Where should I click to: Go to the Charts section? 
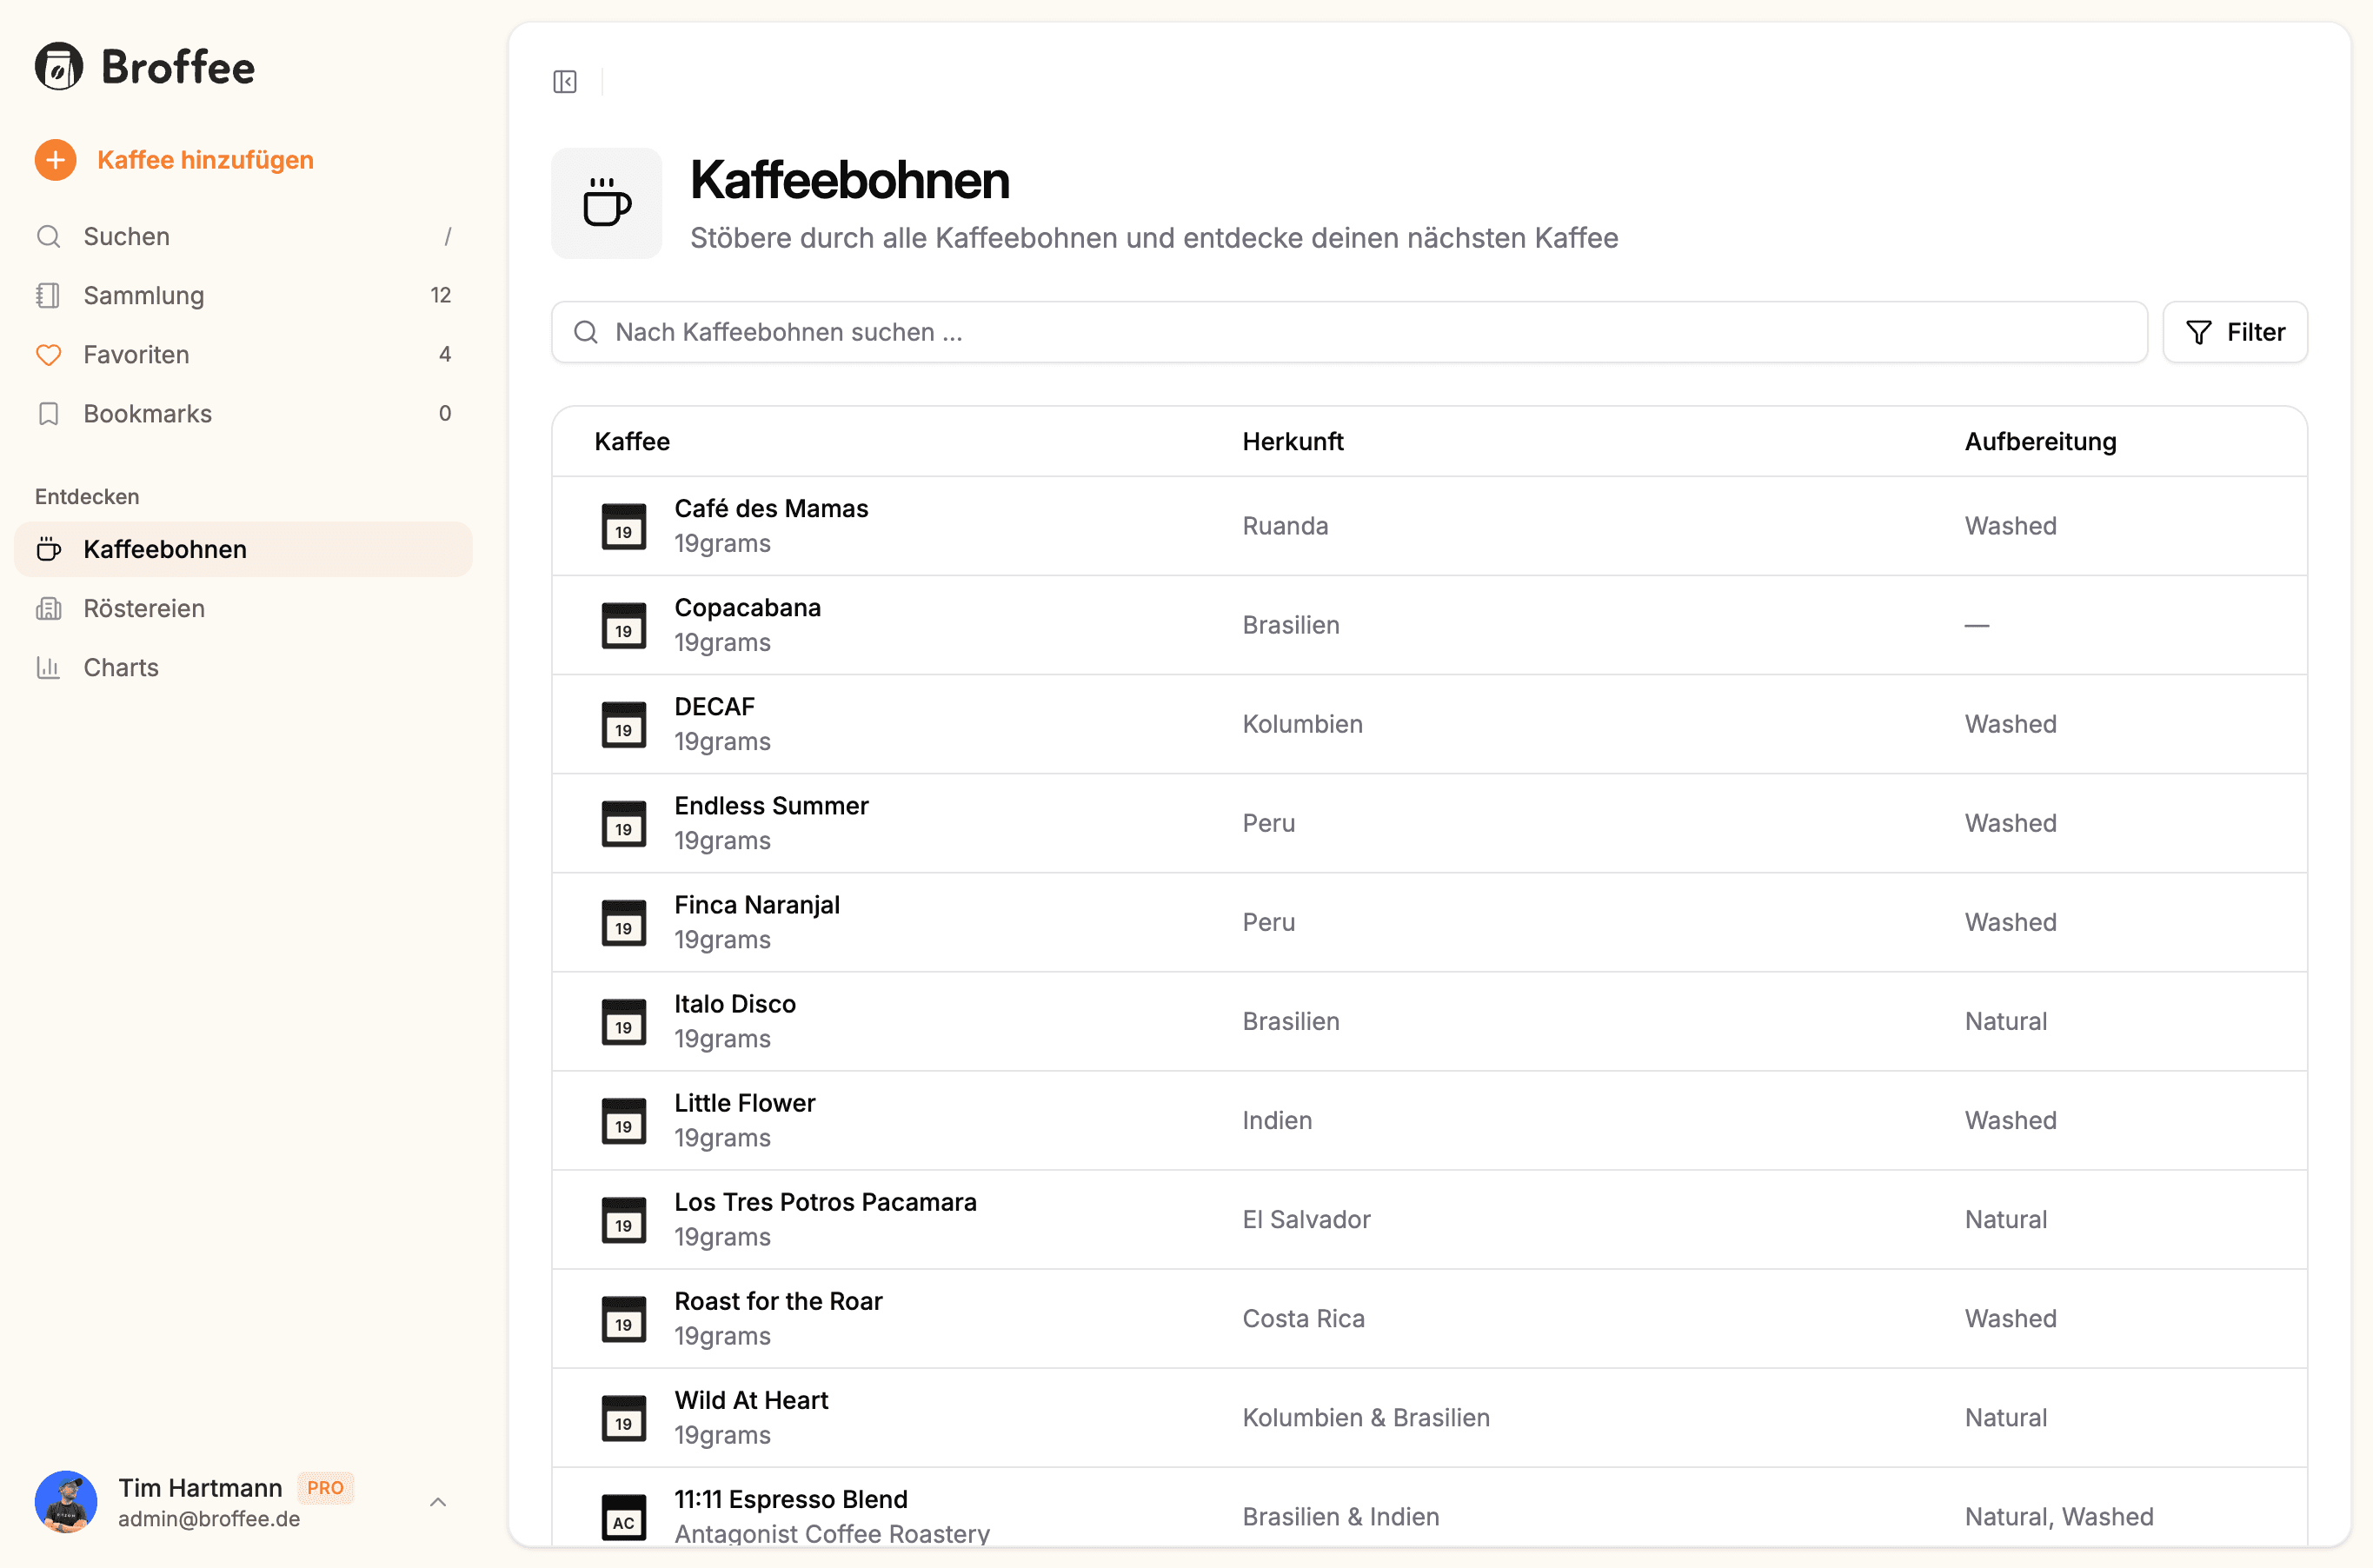click(x=243, y=667)
